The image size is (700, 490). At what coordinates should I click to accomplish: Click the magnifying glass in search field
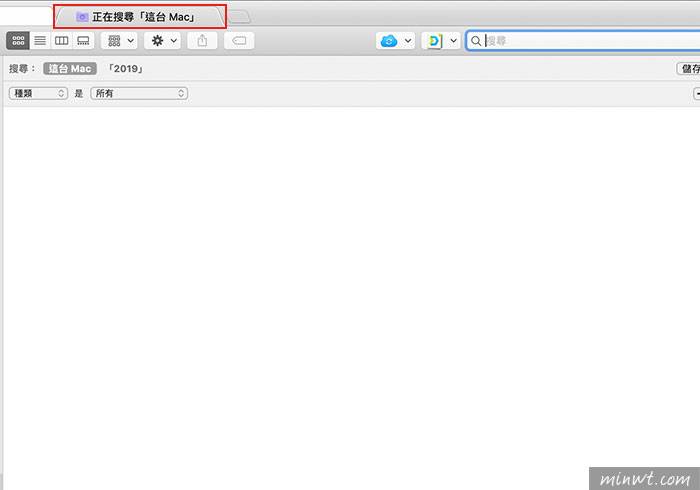pyautogui.click(x=477, y=41)
